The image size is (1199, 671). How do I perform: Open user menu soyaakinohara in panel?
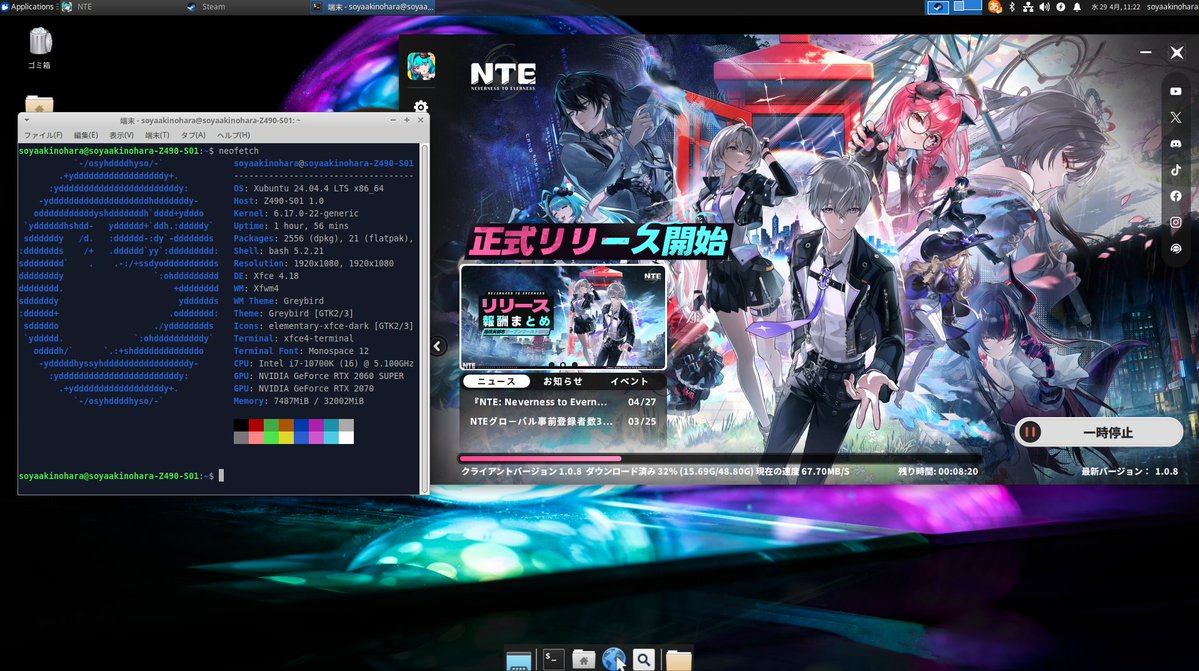tap(1172, 7)
